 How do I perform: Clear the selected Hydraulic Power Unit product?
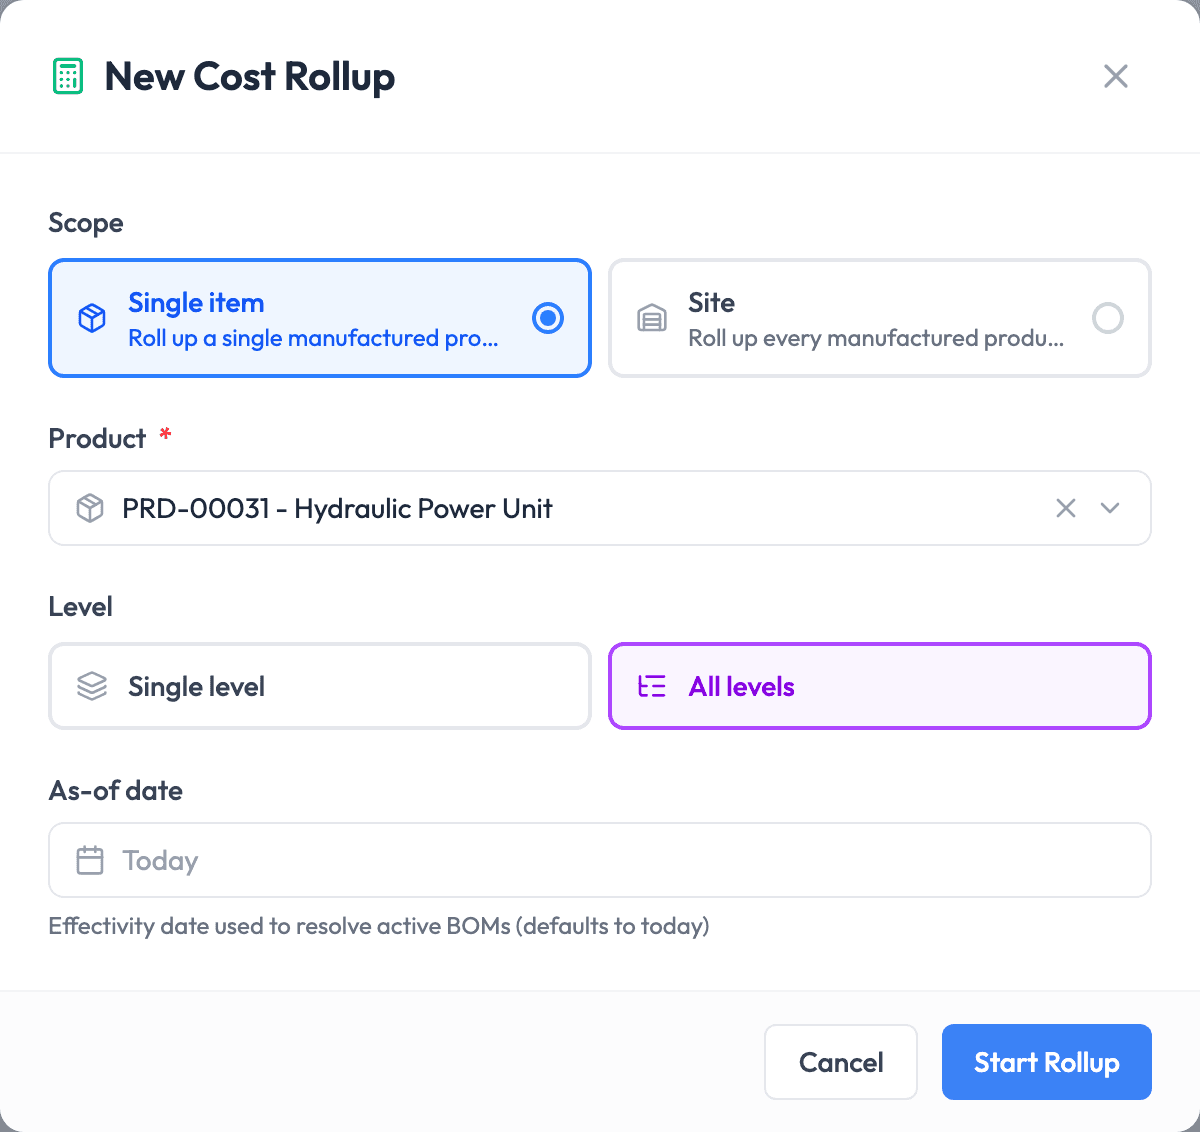(x=1066, y=508)
